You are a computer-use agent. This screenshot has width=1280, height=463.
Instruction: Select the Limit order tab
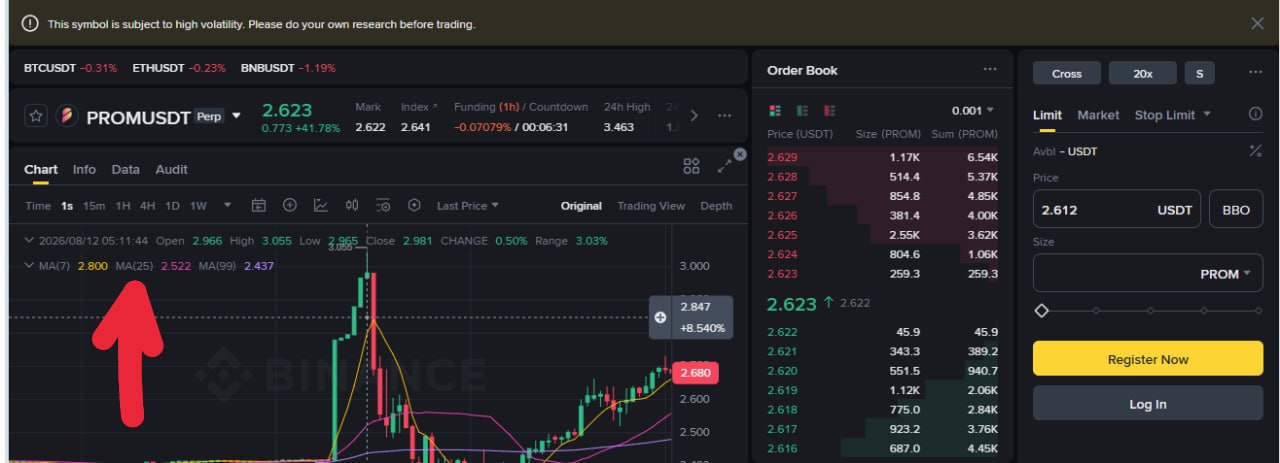point(1047,115)
